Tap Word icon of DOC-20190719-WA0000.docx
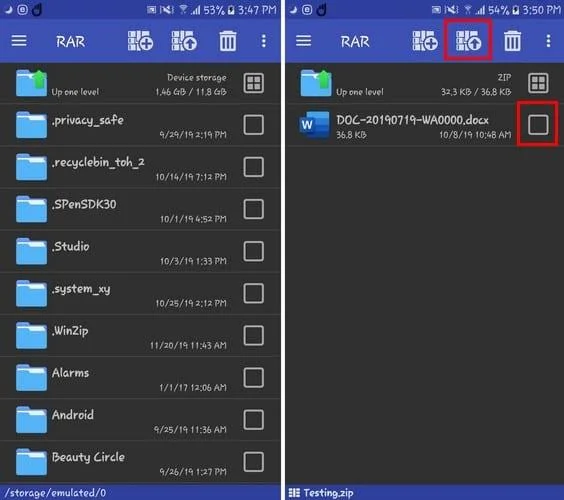564x500 pixels. (314, 125)
